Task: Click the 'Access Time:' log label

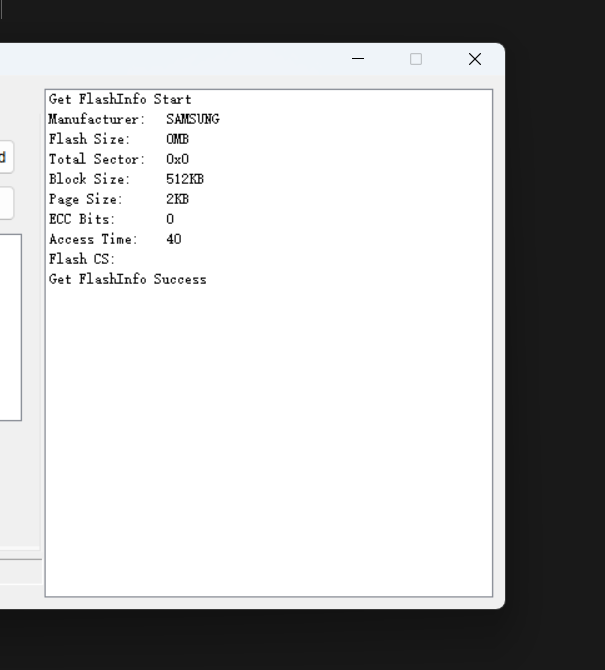Action: 93,239
